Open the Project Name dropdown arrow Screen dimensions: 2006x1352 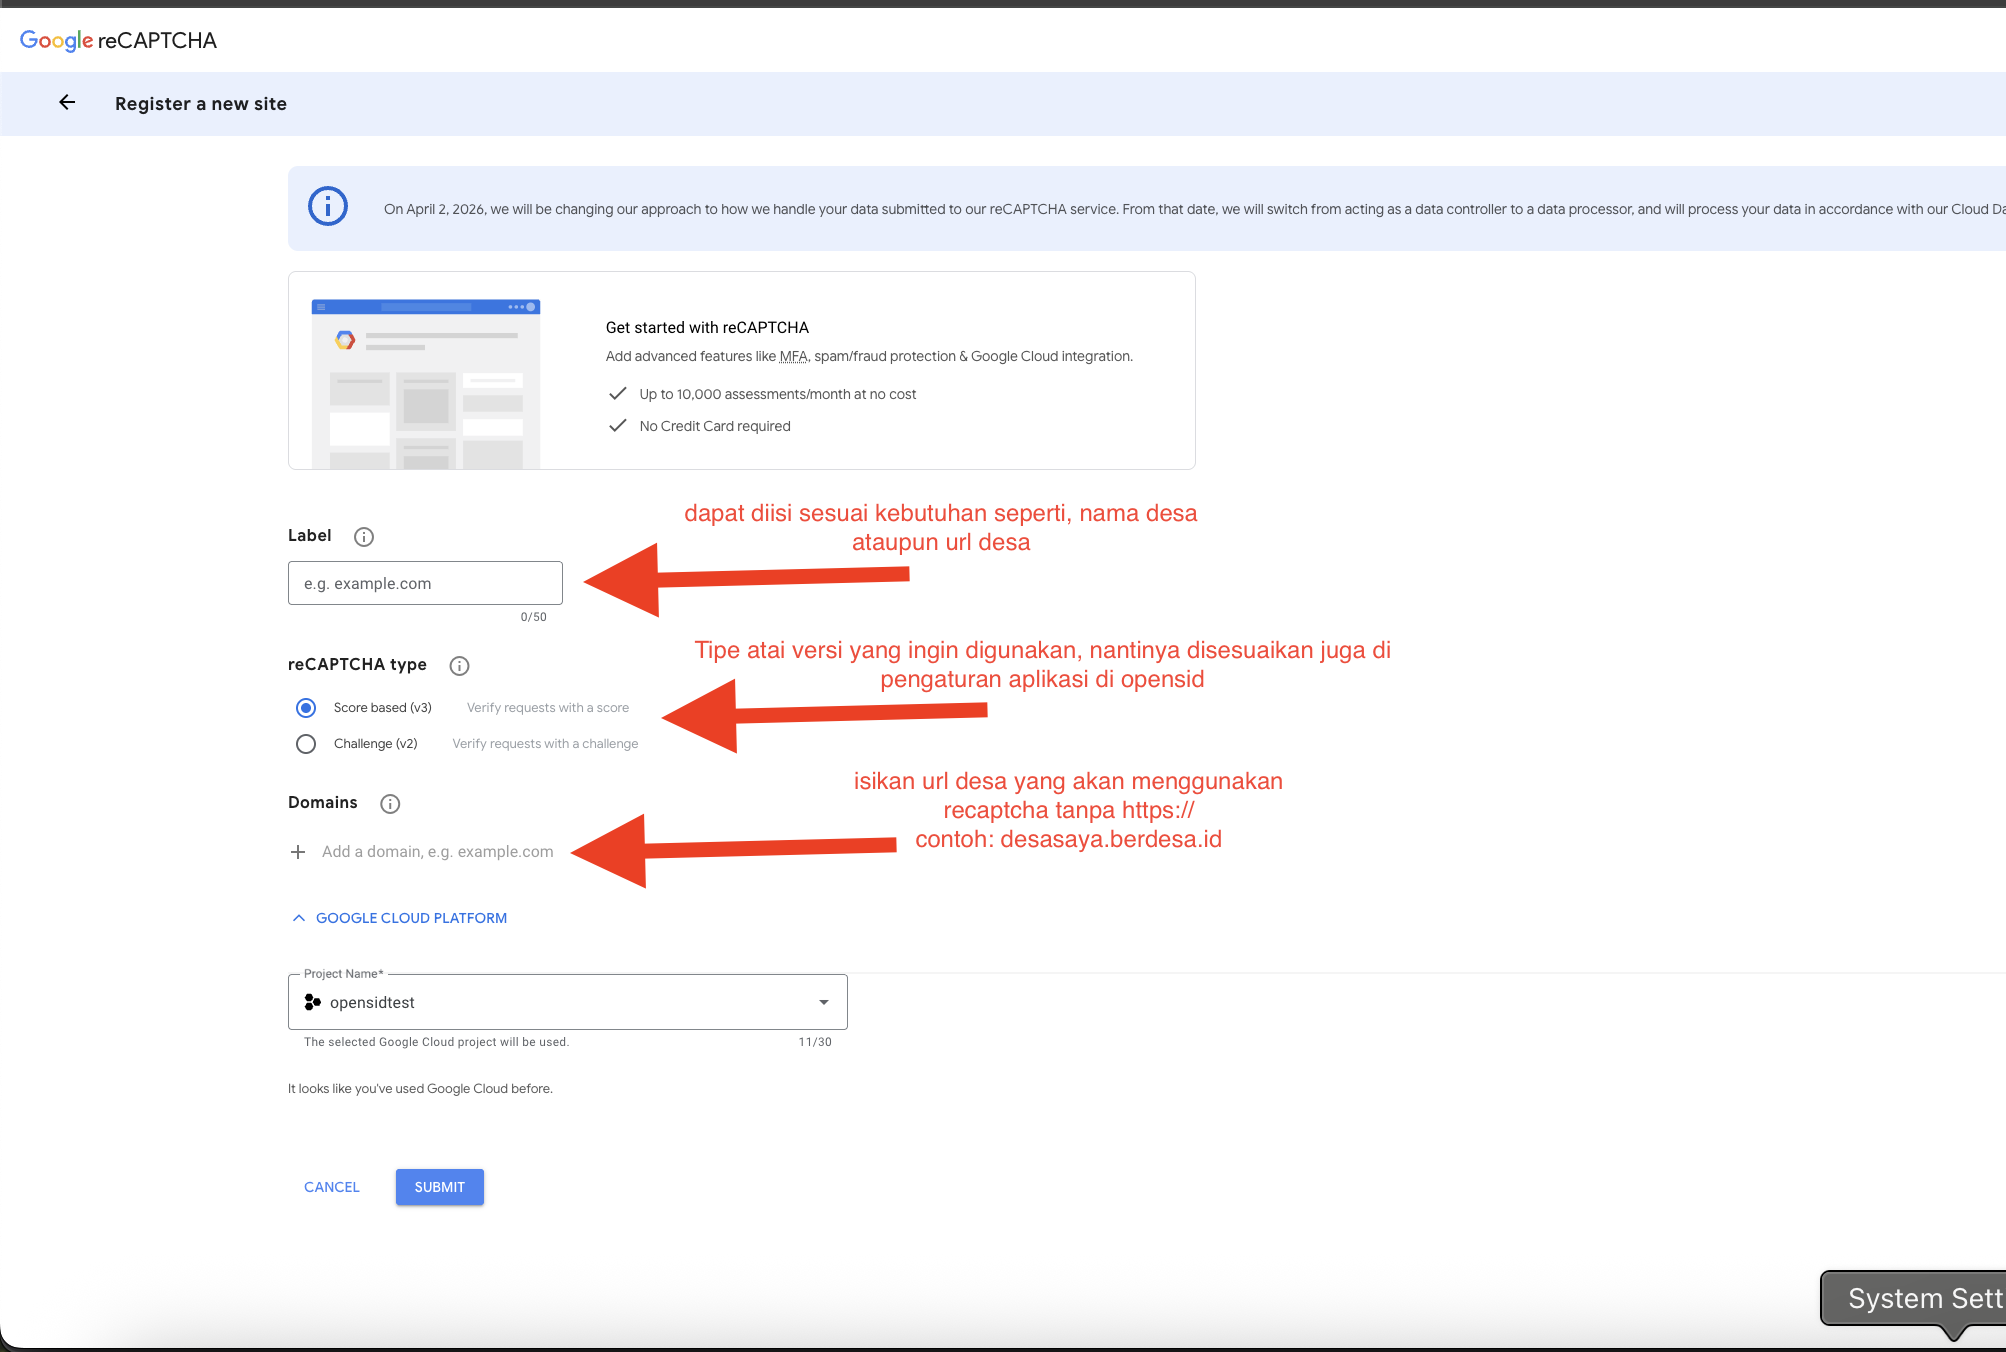pos(824,1002)
